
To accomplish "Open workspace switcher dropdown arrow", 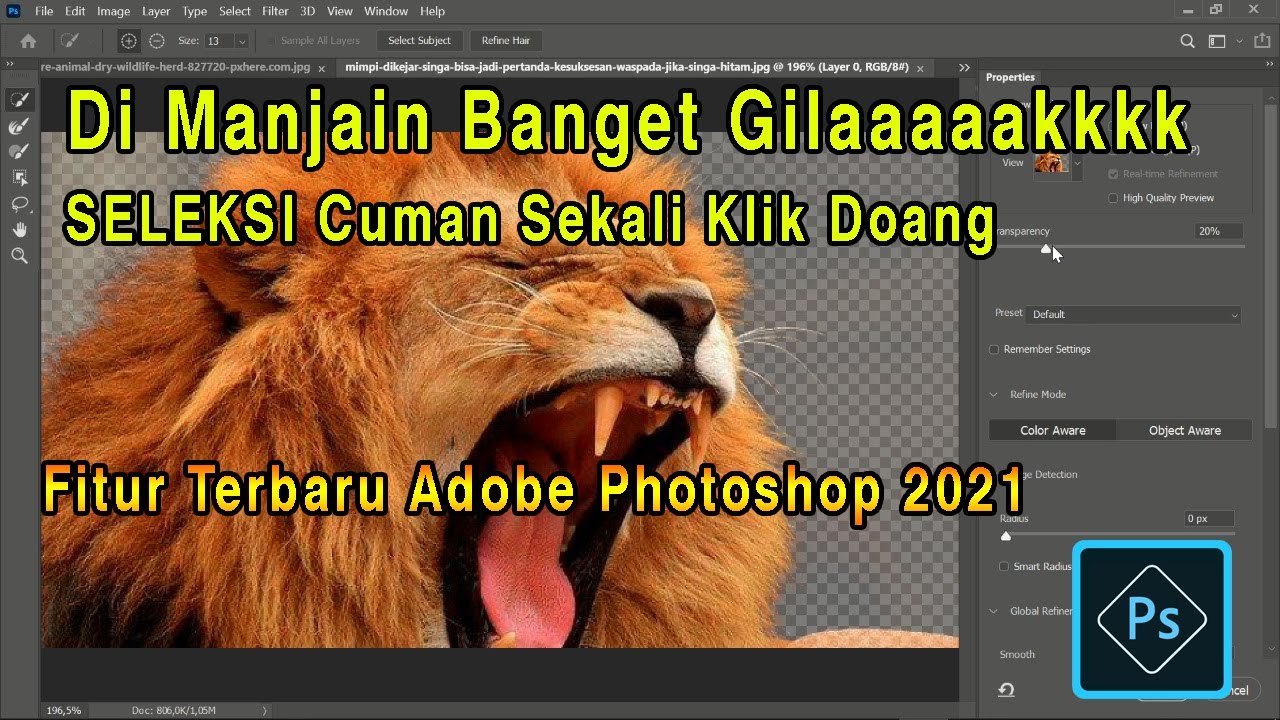I will (x=1239, y=41).
